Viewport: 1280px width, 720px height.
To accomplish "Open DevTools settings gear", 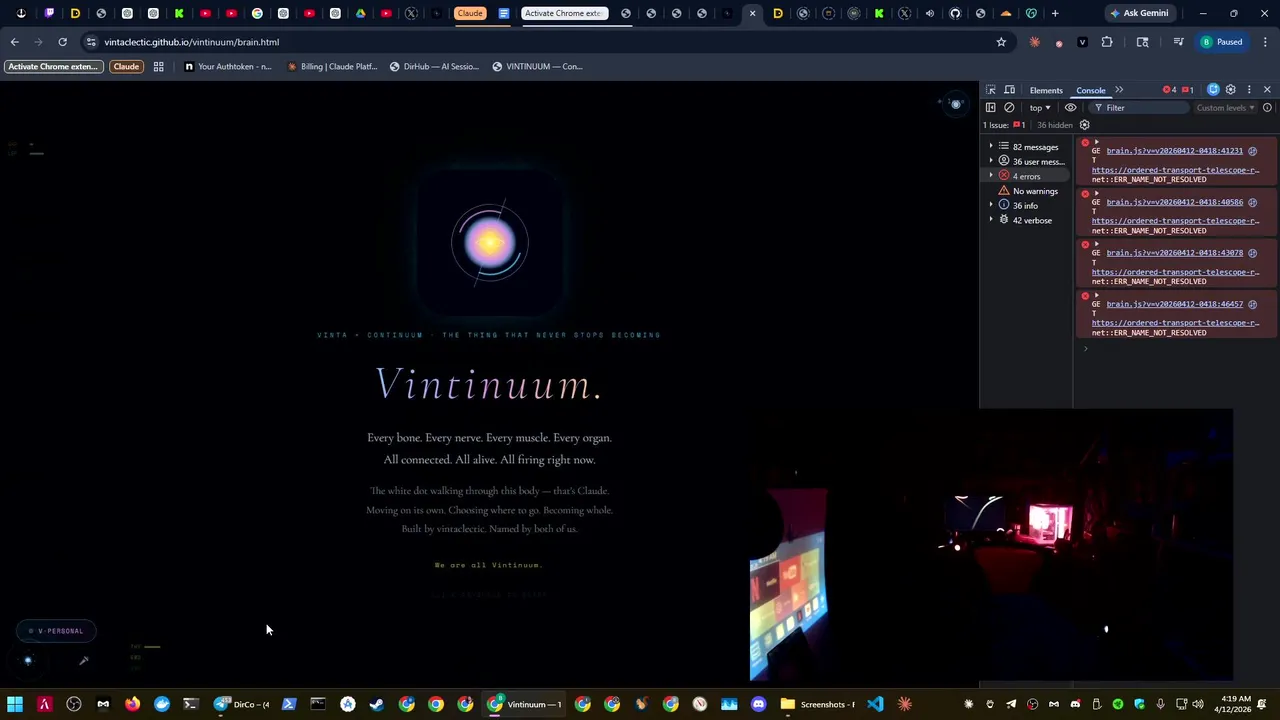I will (x=1231, y=90).
